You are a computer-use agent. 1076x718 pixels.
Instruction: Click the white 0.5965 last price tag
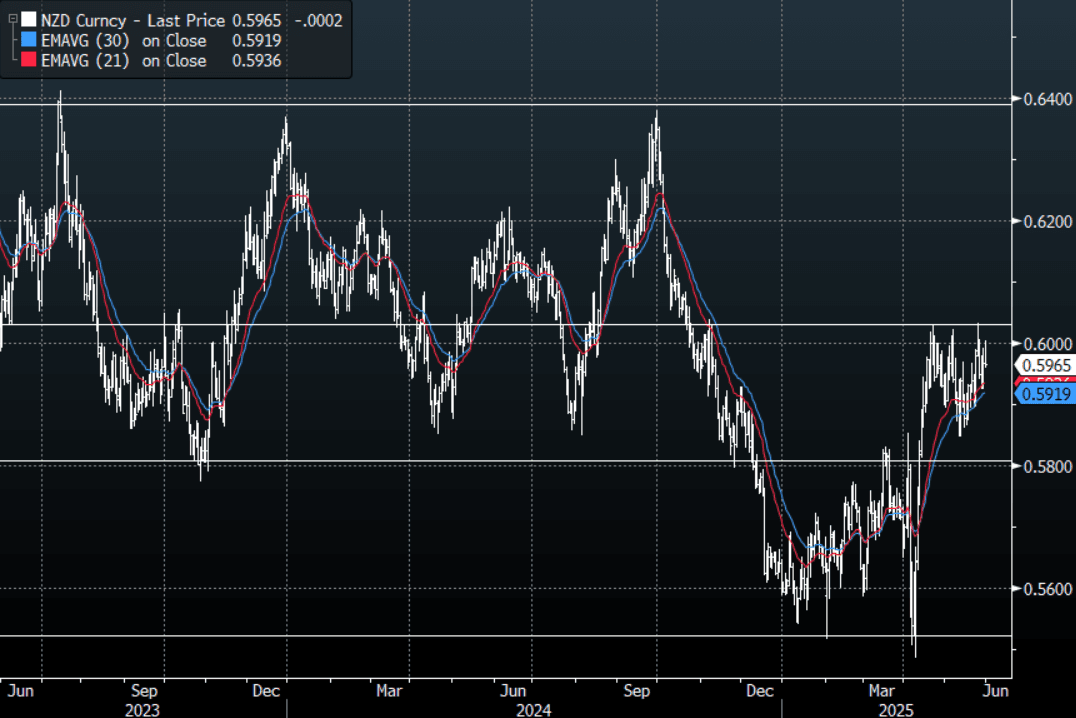click(1046, 366)
